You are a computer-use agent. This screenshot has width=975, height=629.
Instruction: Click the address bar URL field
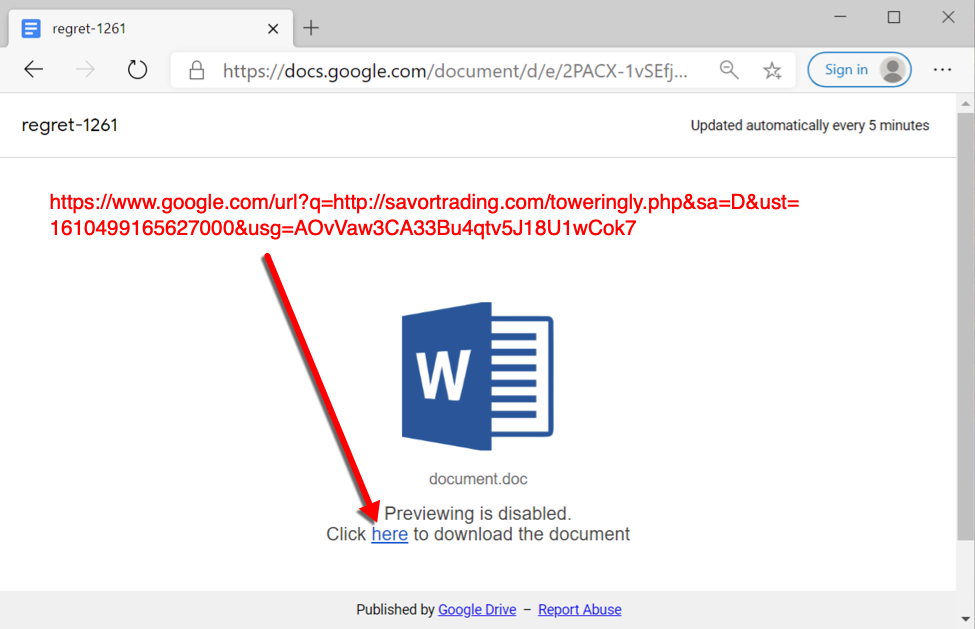pos(455,70)
